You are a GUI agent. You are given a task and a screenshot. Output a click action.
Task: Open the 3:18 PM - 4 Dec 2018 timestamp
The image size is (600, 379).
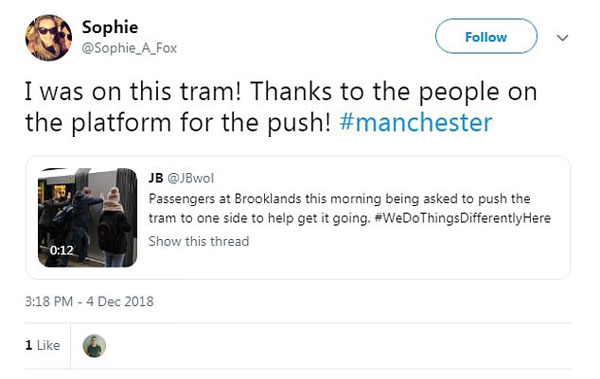click(x=89, y=301)
